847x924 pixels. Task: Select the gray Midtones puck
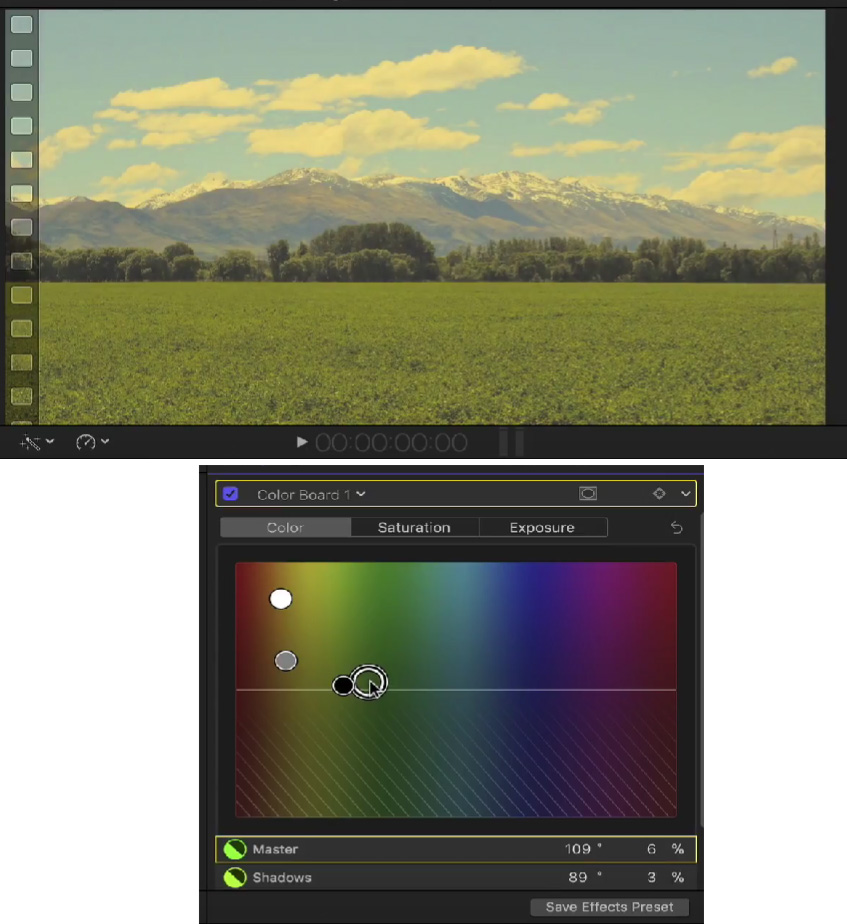[286, 661]
